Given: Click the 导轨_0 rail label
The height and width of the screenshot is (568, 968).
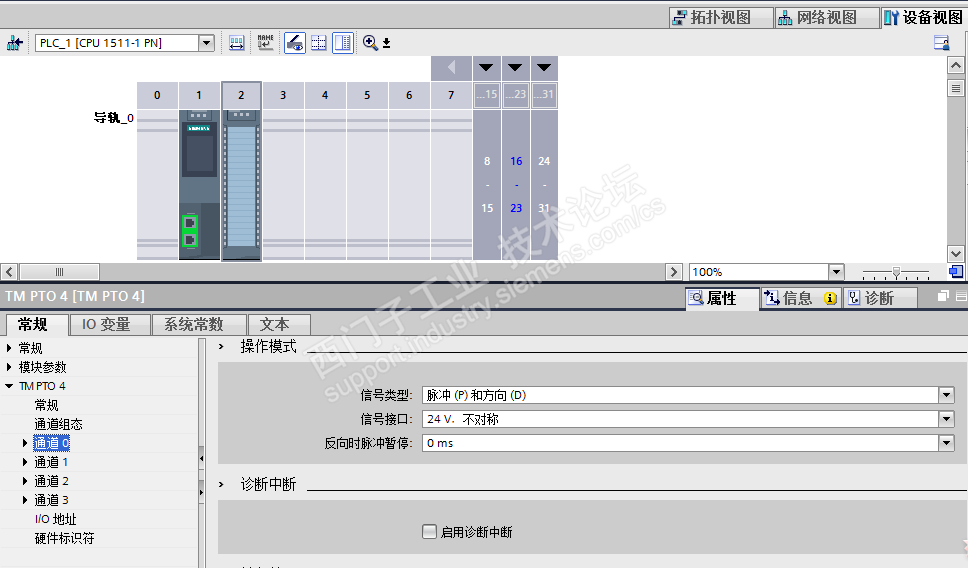Looking at the screenshot, I should pos(114,117).
